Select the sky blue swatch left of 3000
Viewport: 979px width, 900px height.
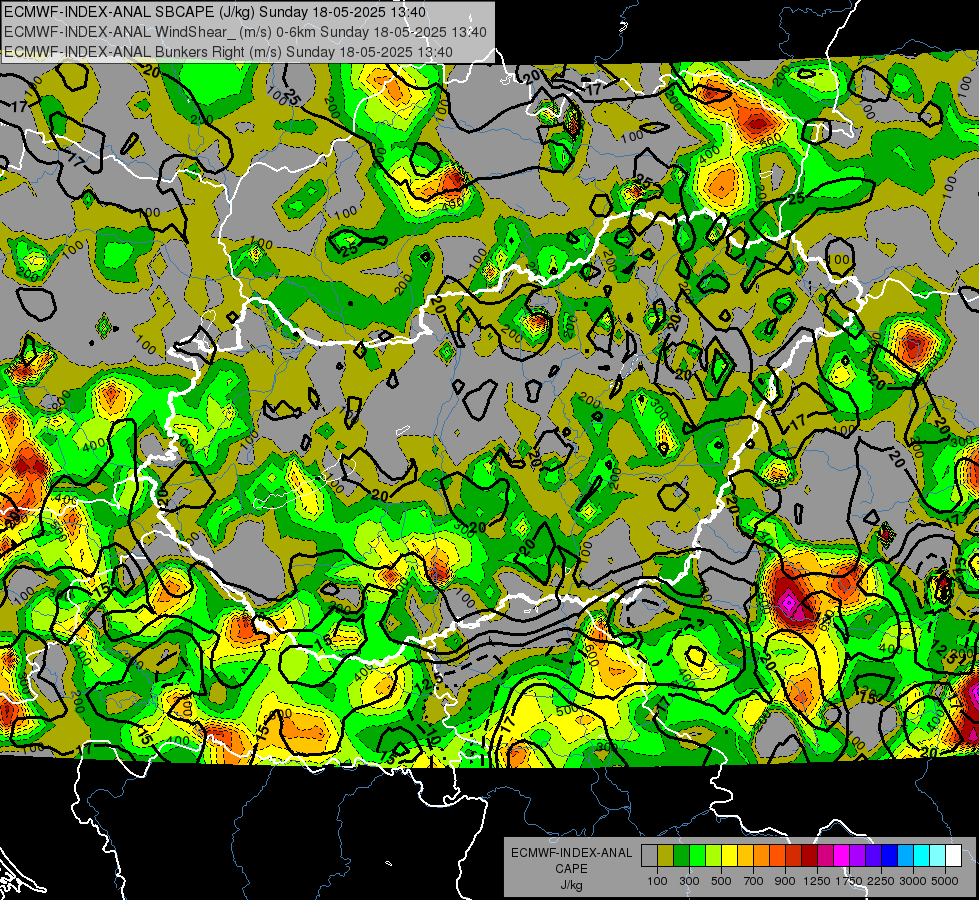point(906,856)
